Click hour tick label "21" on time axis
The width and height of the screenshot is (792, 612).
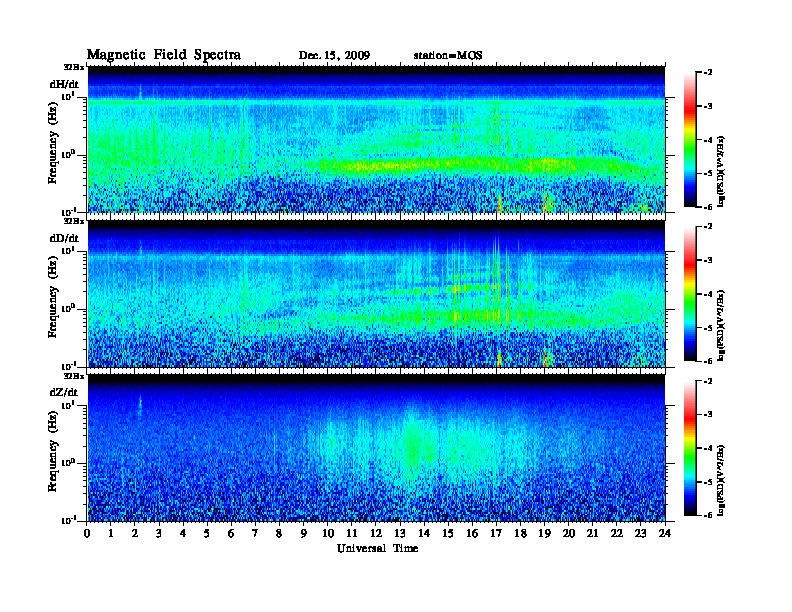(x=593, y=534)
